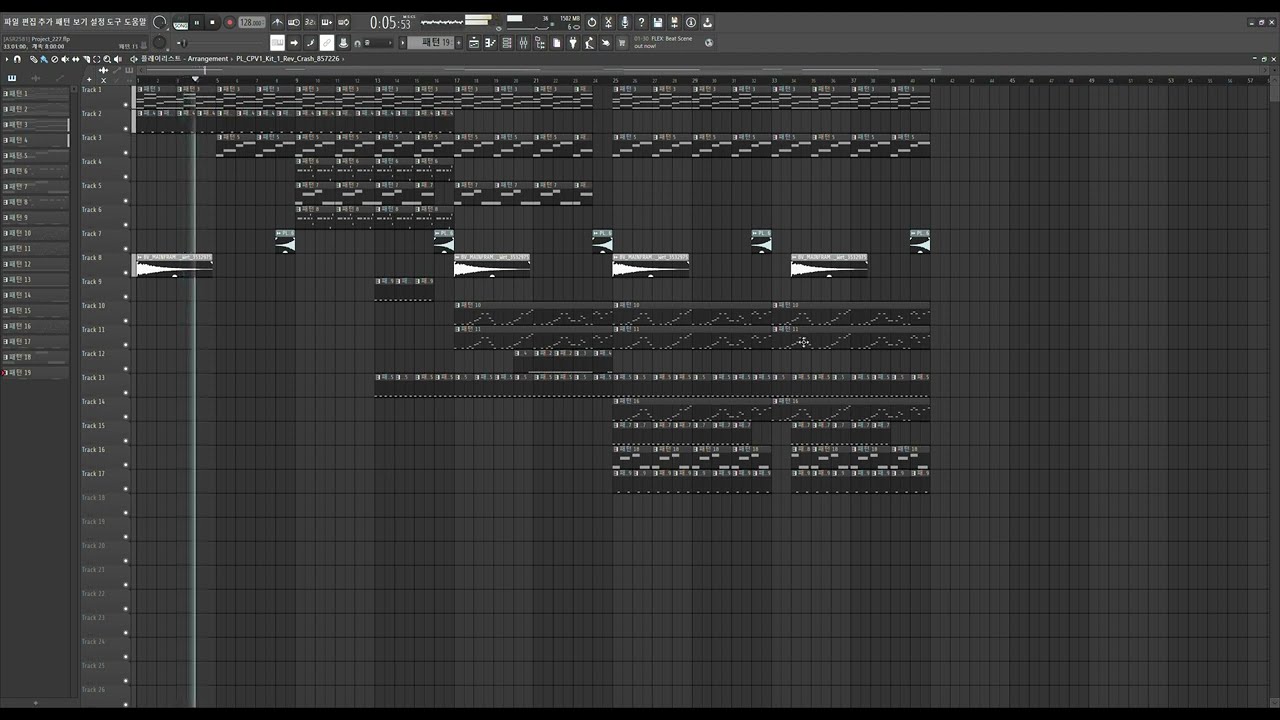Click the 0:05:53 time display
The width and height of the screenshot is (1280, 720).
tap(391, 22)
